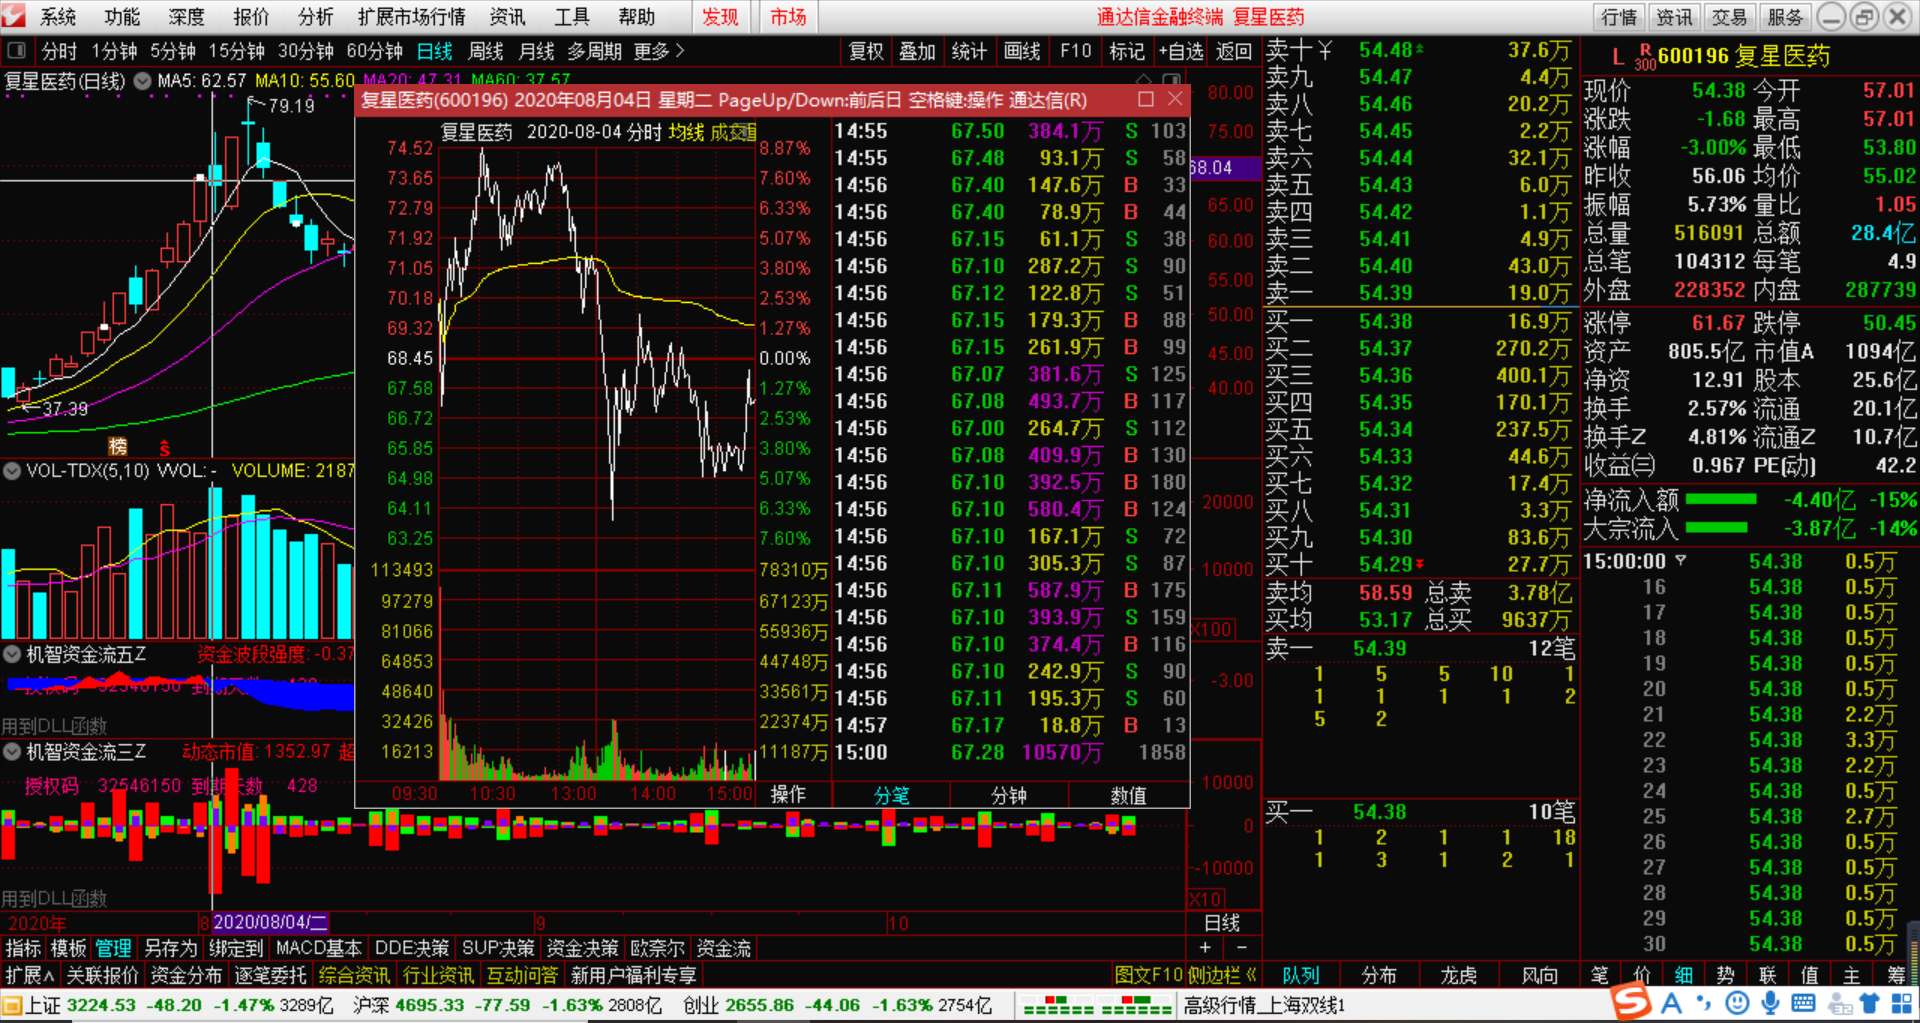Select 值 tab in bottom-right panel
The height and width of the screenshot is (1023, 1920).
pos(1810,975)
